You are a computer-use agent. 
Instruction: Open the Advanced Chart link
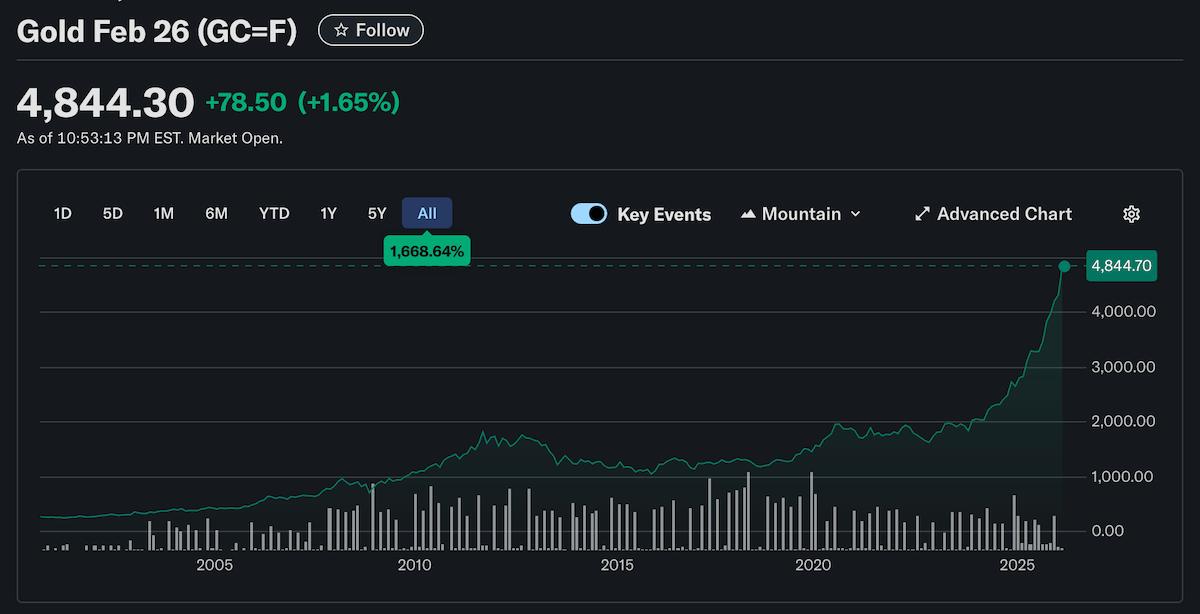pyautogui.click(x=1003, y=214)
